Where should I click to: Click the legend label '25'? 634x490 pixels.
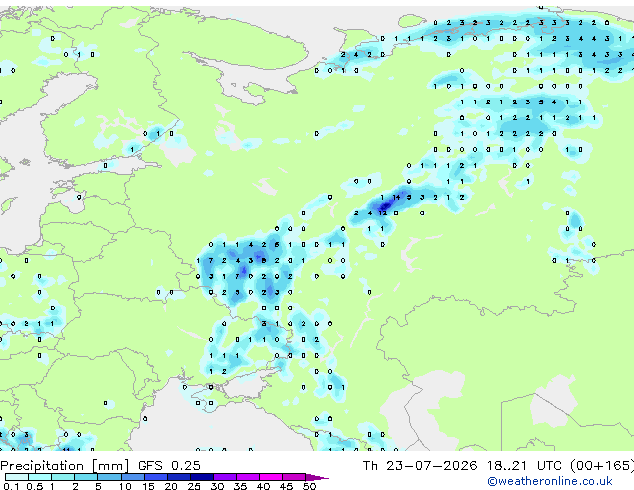pyautogui.click(x=194, y=486)
